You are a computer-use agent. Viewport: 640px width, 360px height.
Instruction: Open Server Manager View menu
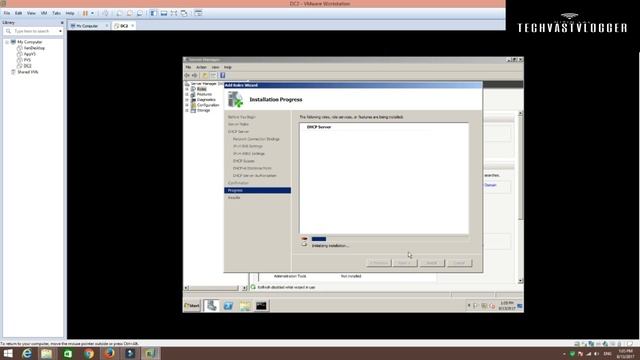click(215, 67)
